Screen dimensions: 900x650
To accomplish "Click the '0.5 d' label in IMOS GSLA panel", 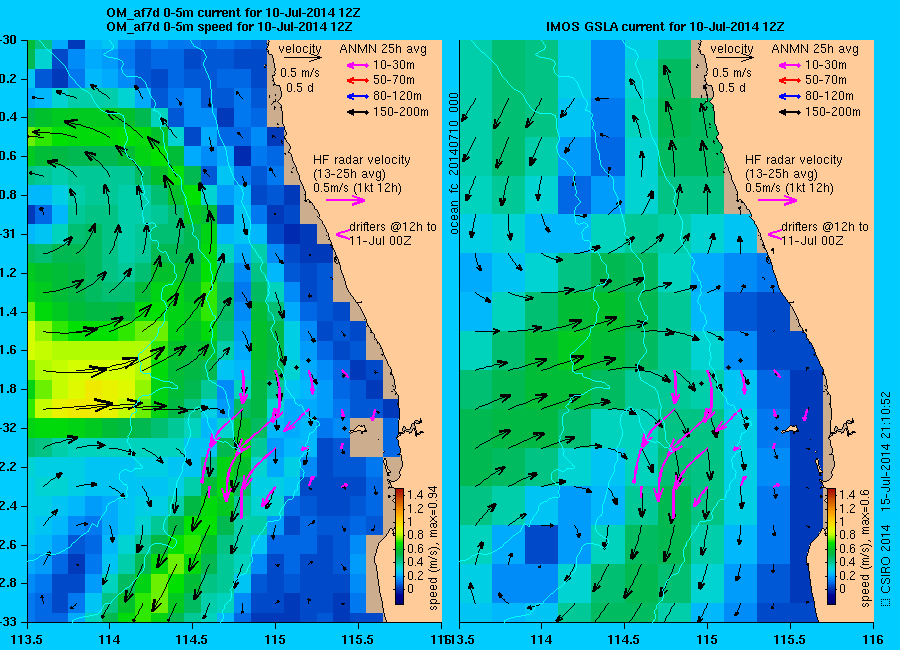I will click(732, 88).
